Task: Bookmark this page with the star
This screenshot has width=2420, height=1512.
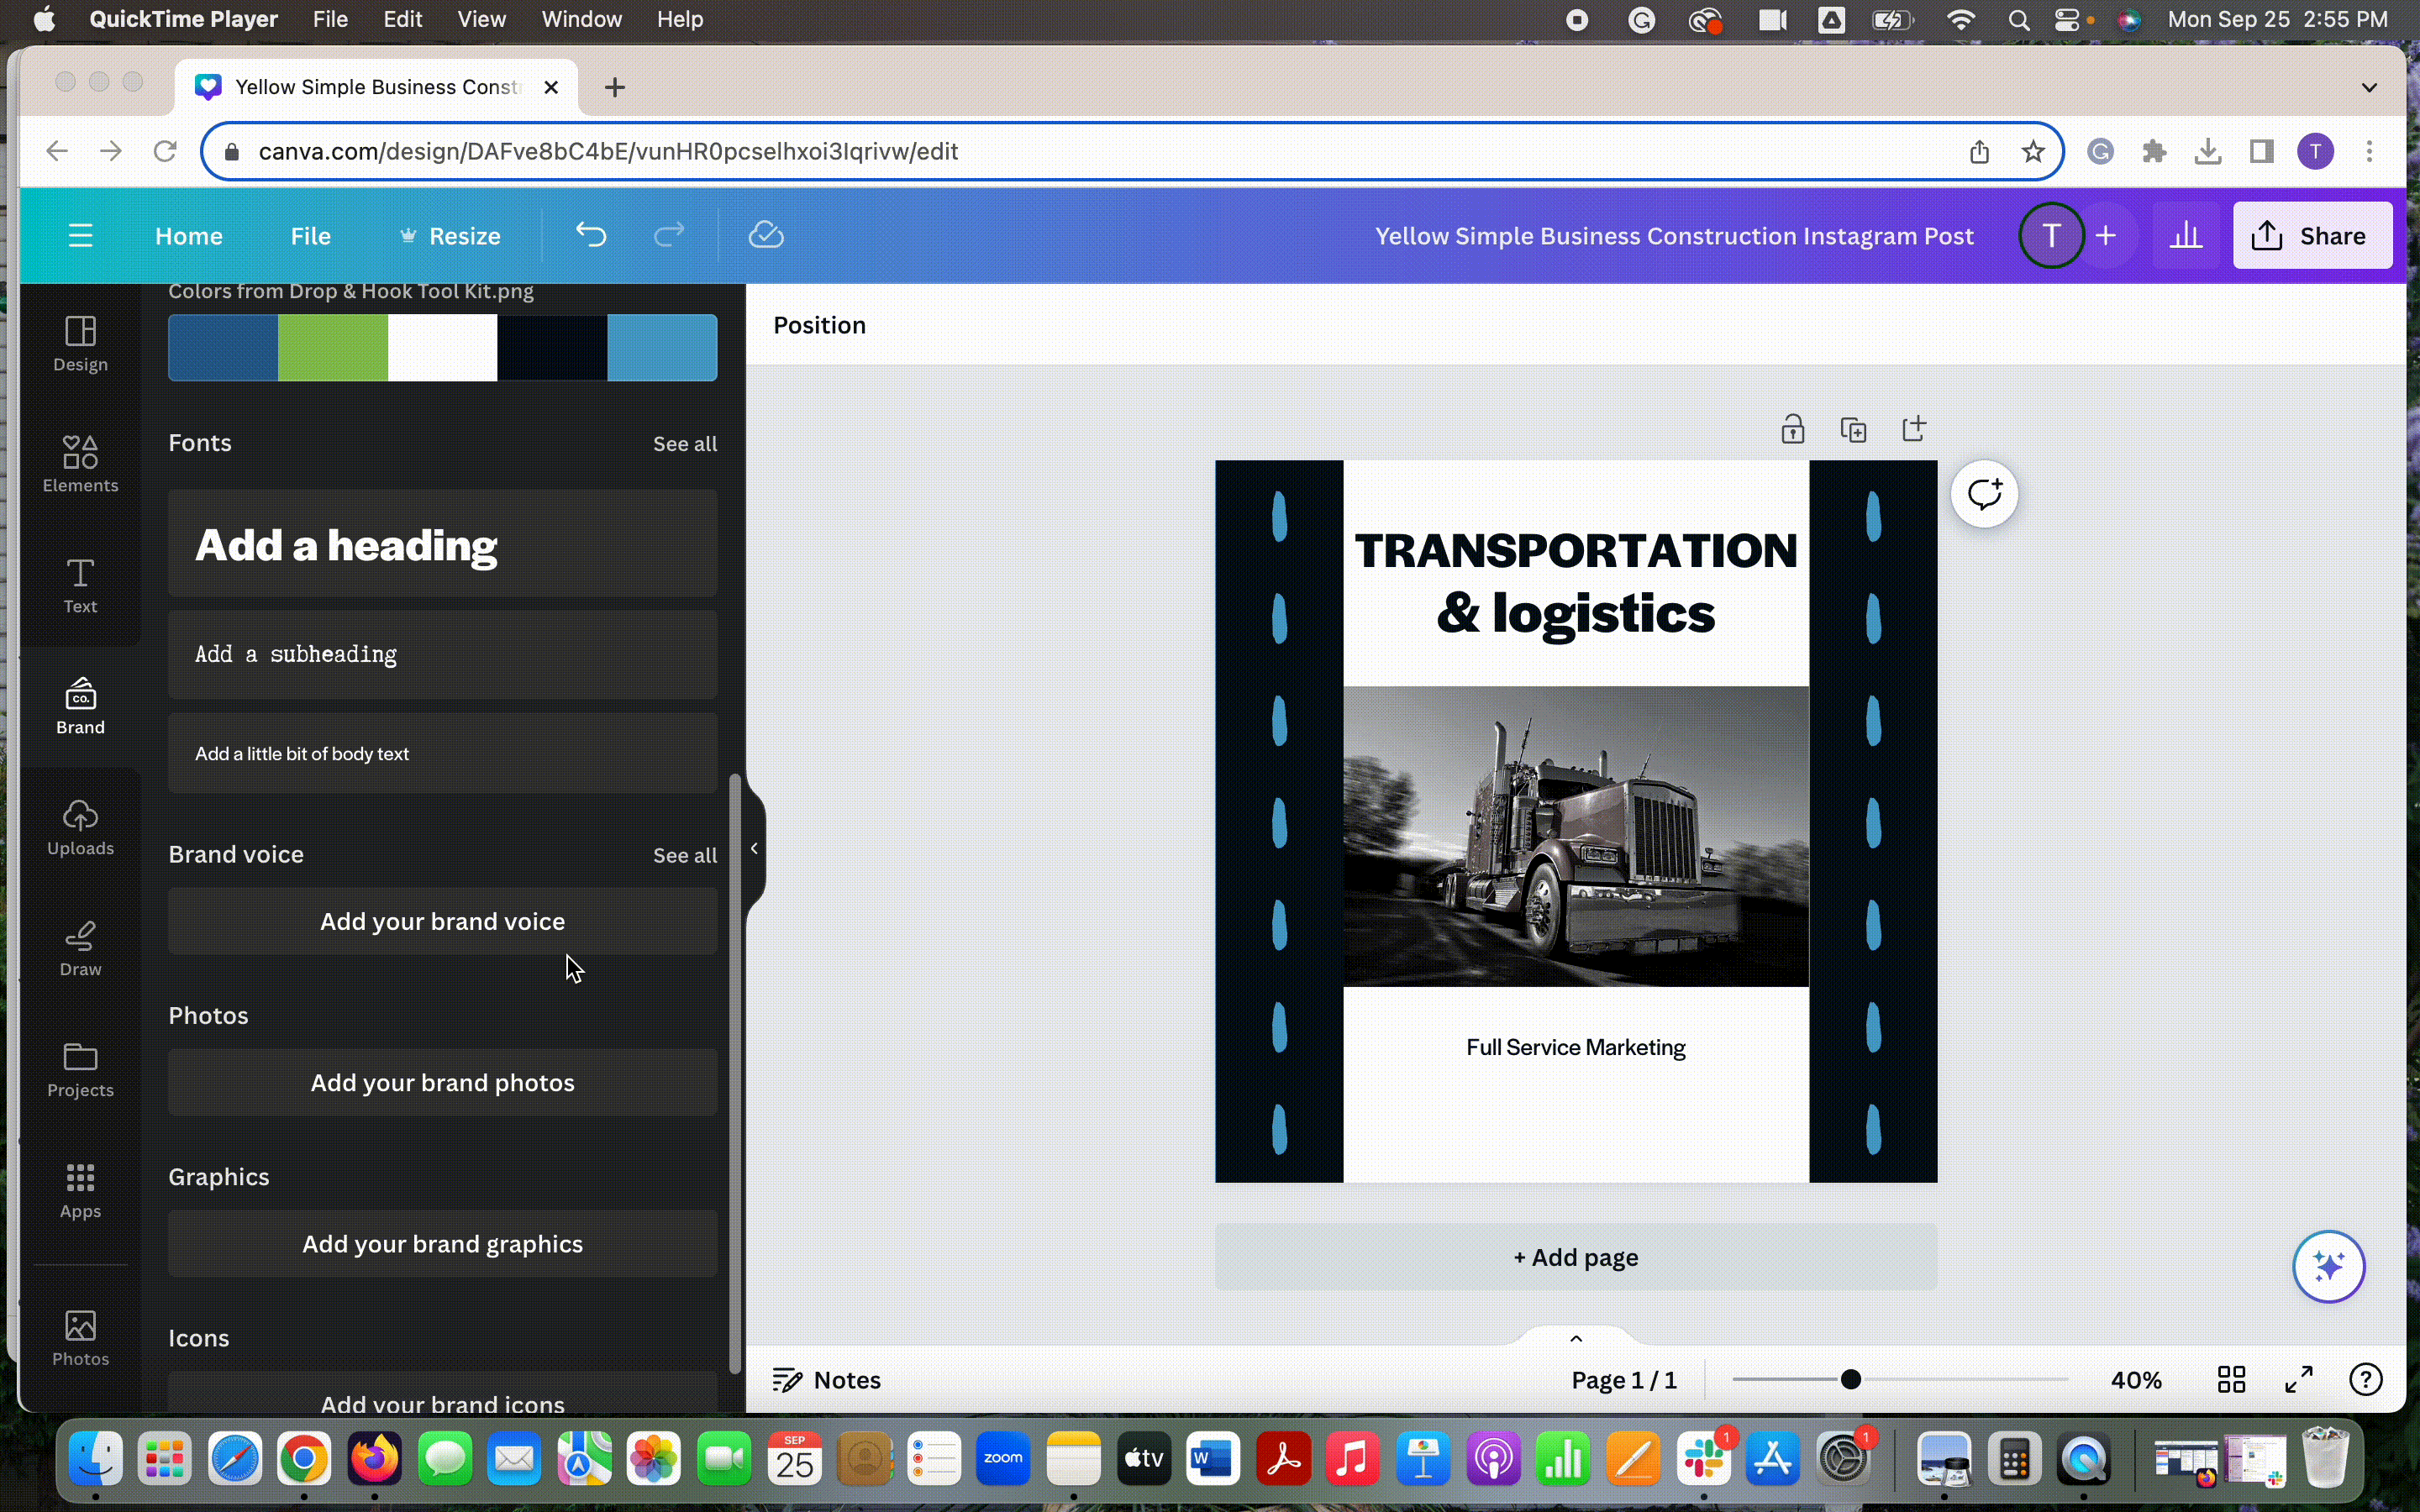Action: tap(2032, 151)
